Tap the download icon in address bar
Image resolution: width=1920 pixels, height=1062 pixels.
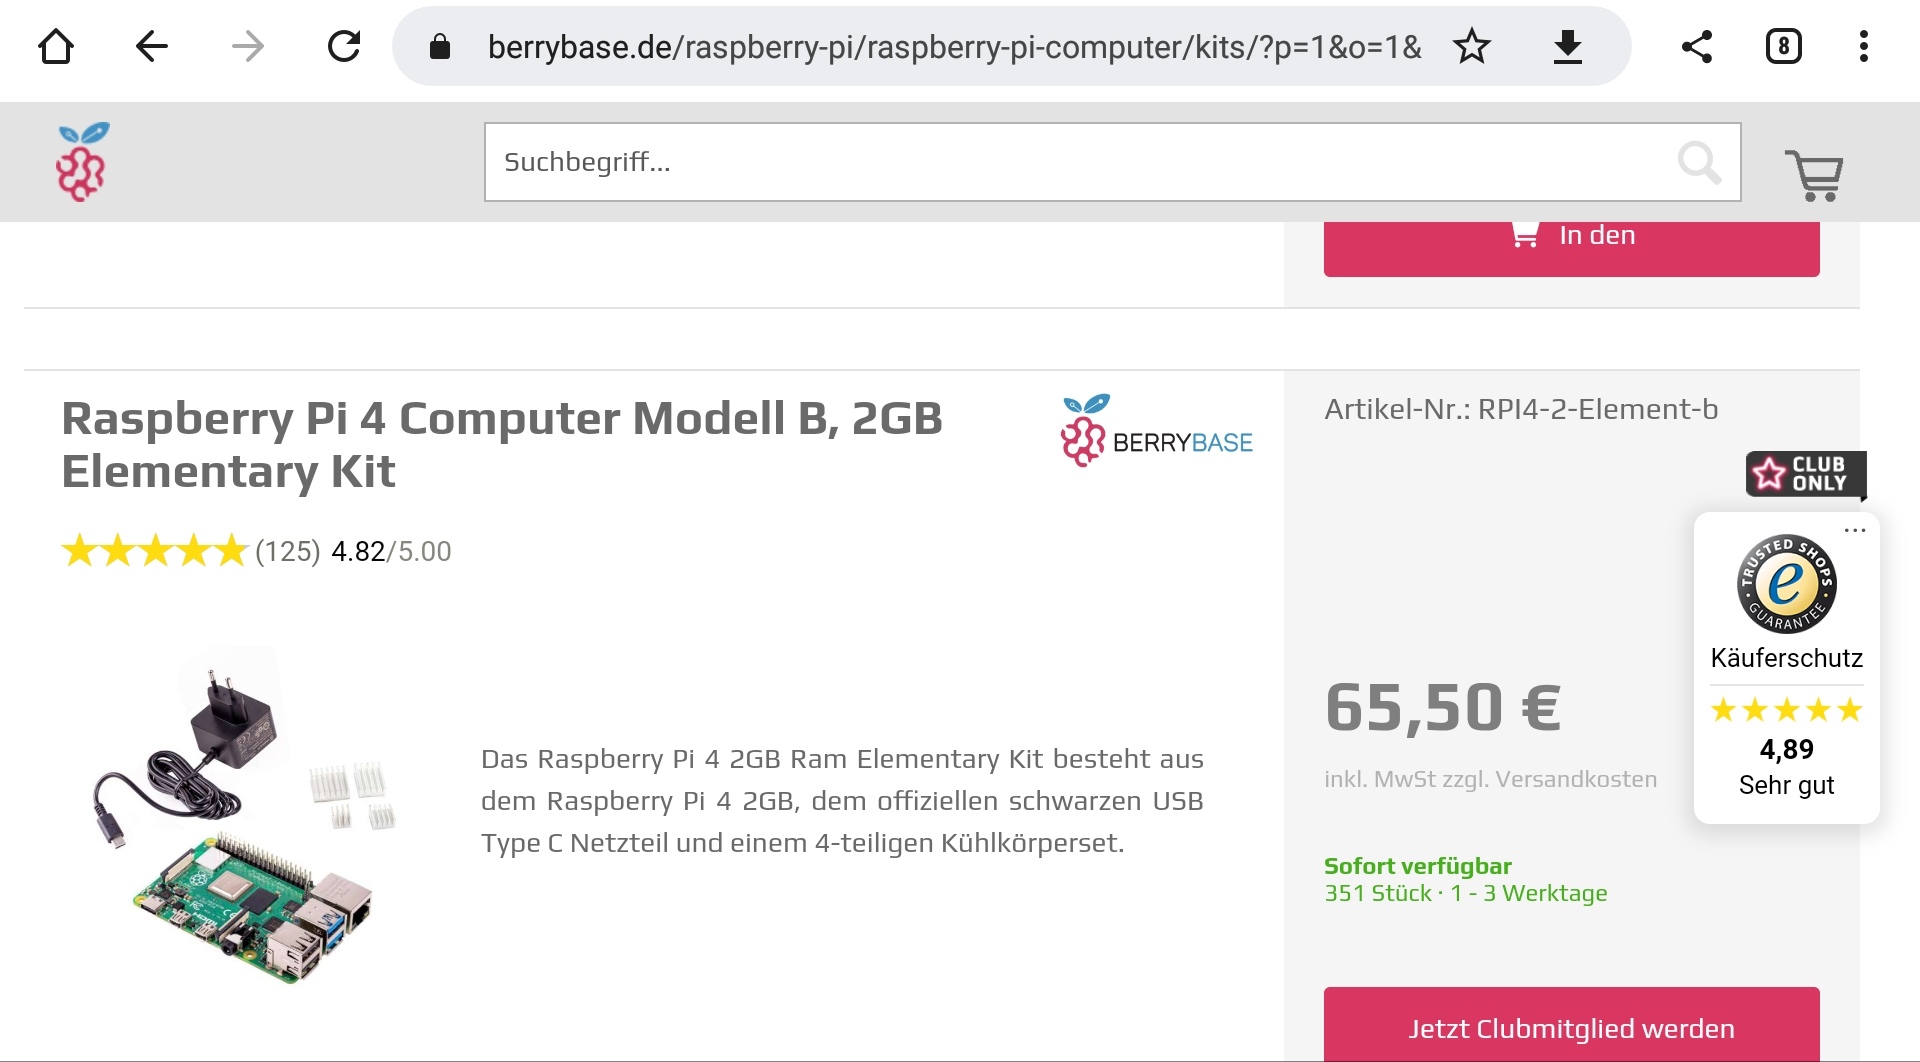[x=1567, y=46]
